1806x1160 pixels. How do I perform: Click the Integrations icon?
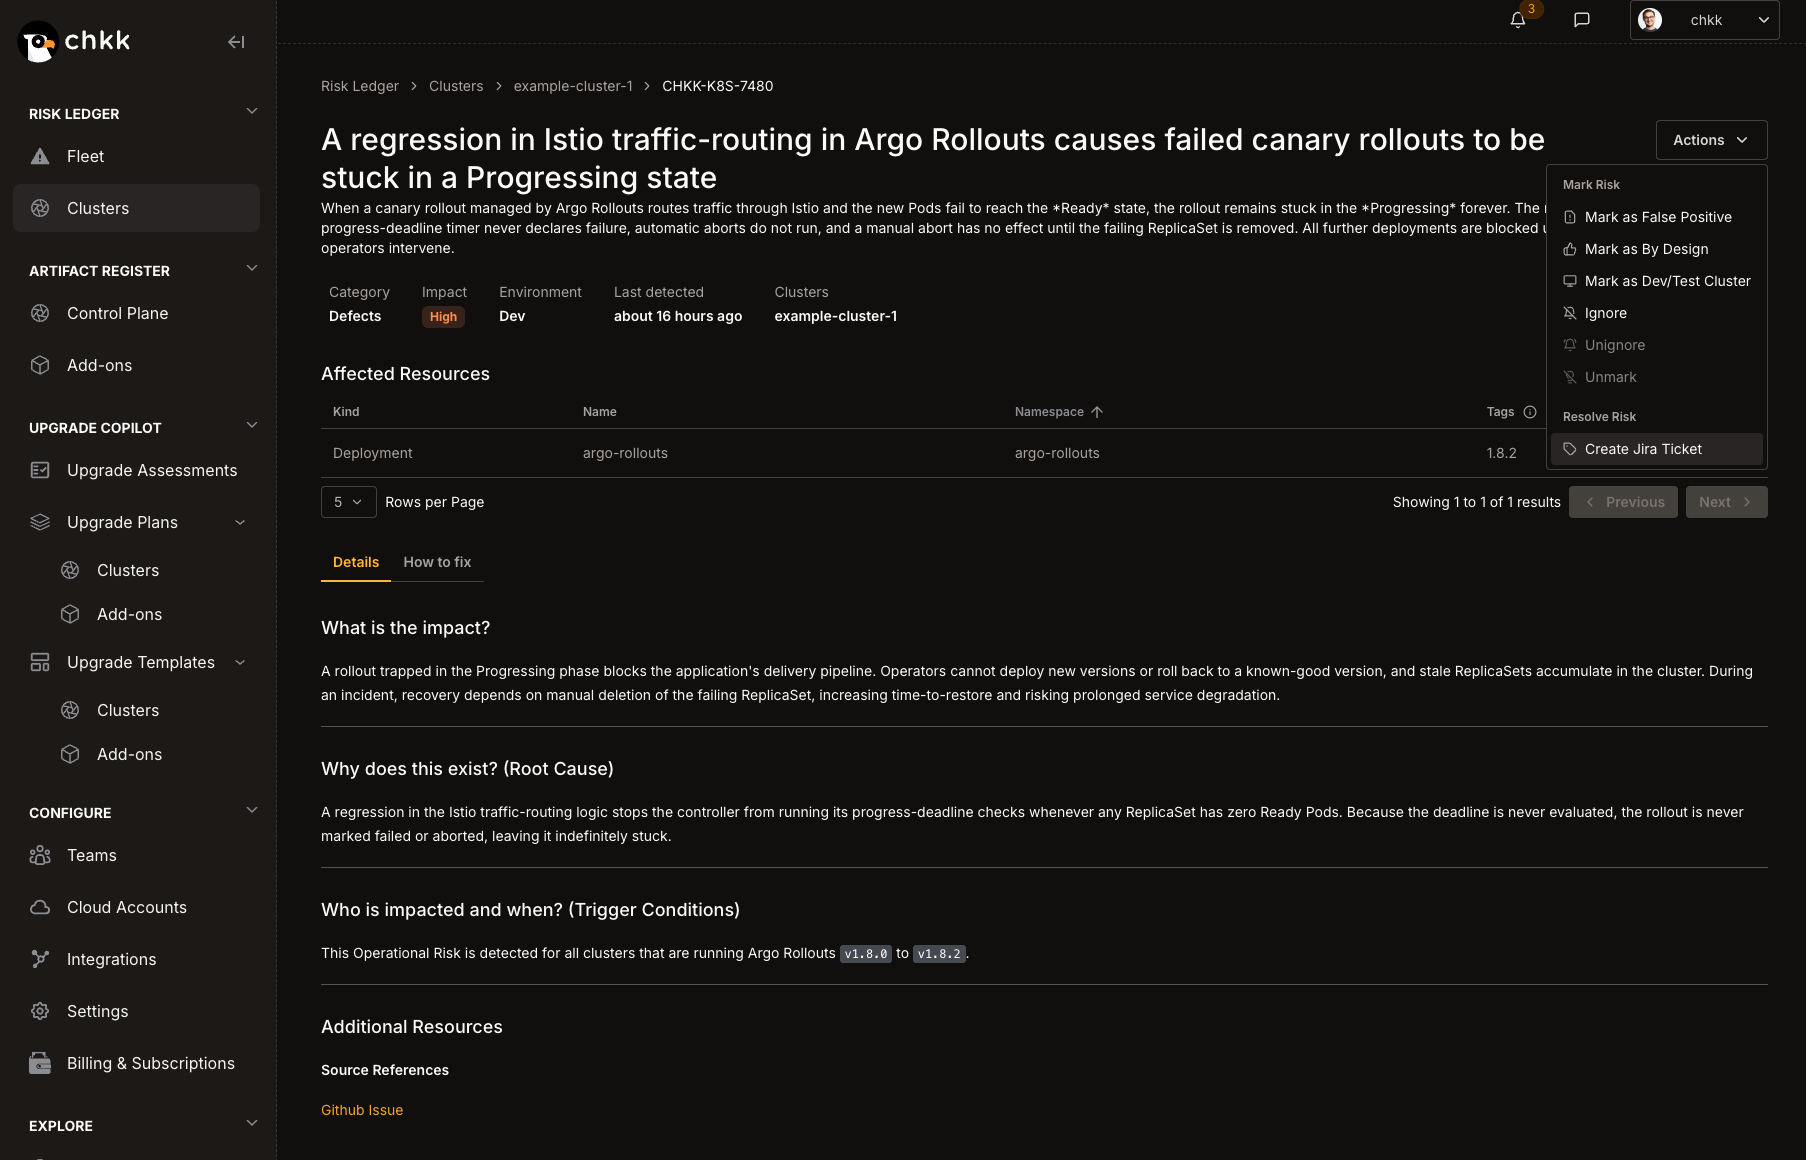pos(40,959)
